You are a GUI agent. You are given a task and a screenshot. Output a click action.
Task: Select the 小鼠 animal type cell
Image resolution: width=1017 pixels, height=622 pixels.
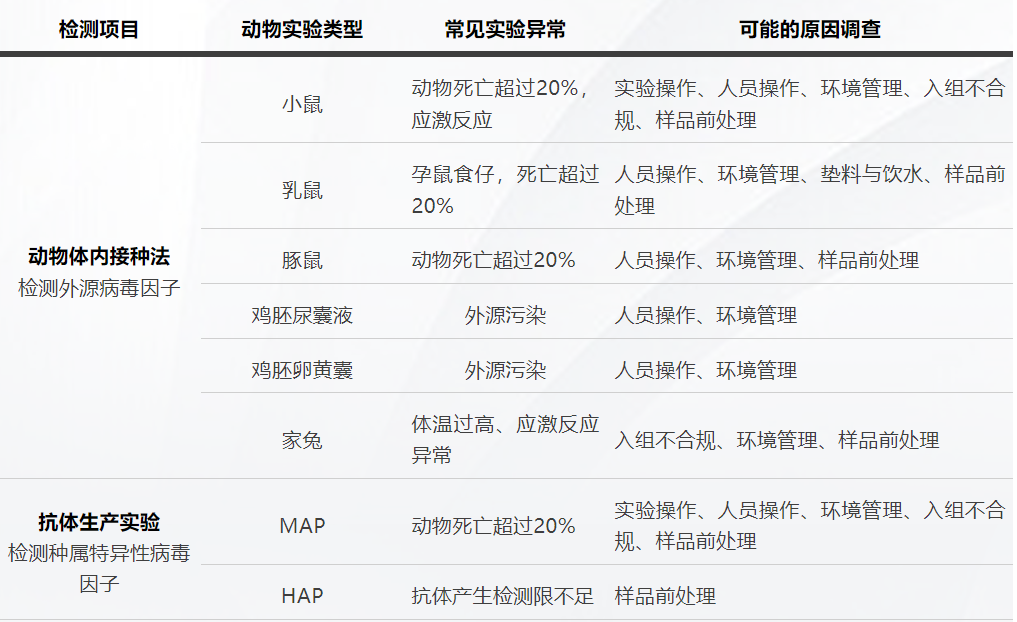pyautogui.click(x=302, y=104)
